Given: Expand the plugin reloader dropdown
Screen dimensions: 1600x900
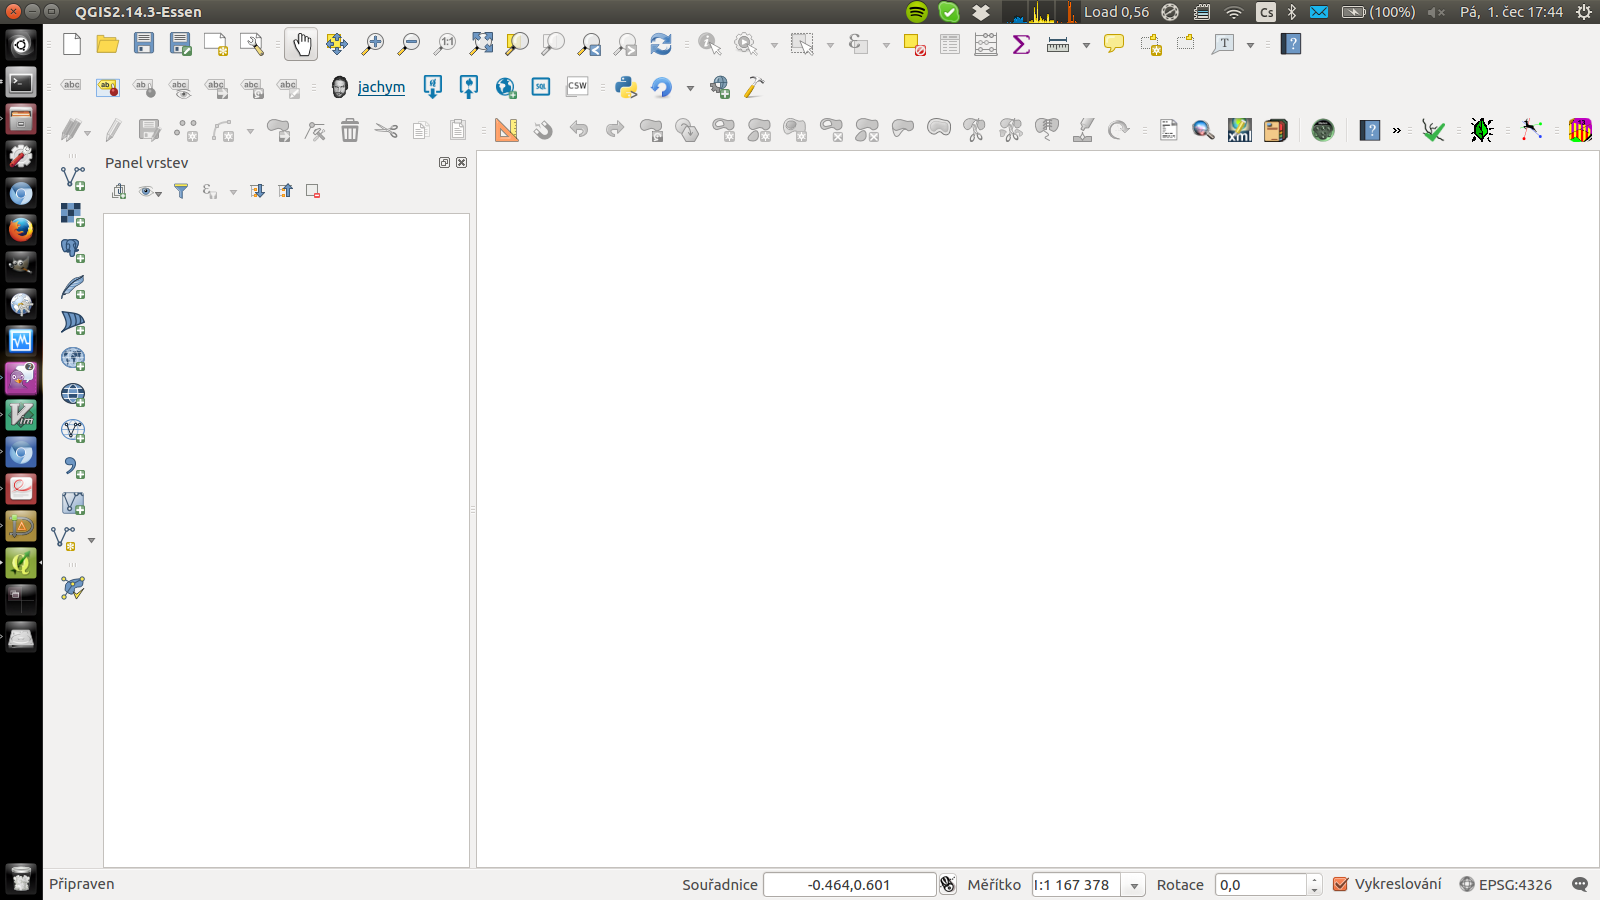Looking at the screenshot, I should click(690, 88).
